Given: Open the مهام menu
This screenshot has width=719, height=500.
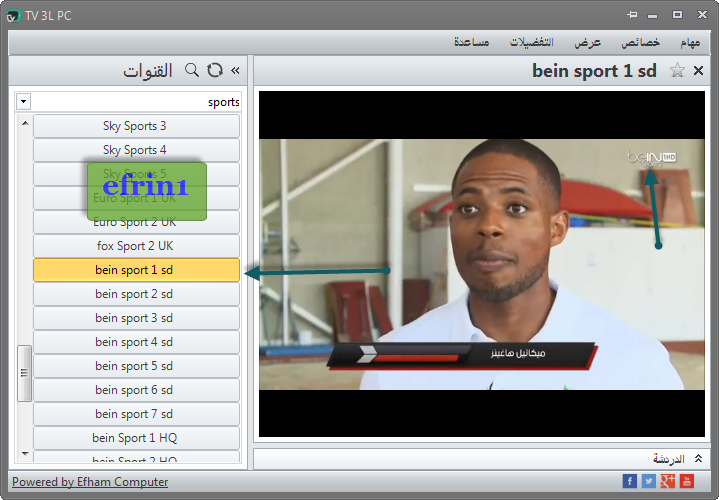Looking at the screenshot, I should (x=690, y=42).
